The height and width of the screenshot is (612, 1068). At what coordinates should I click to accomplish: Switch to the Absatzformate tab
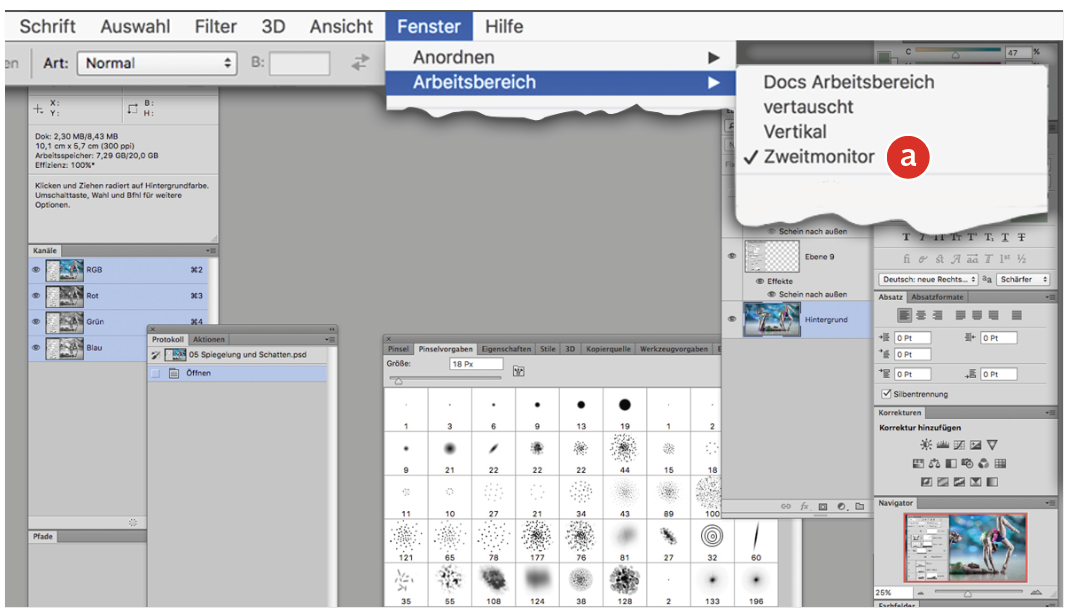pyautogui.click(x=937, y=297)
